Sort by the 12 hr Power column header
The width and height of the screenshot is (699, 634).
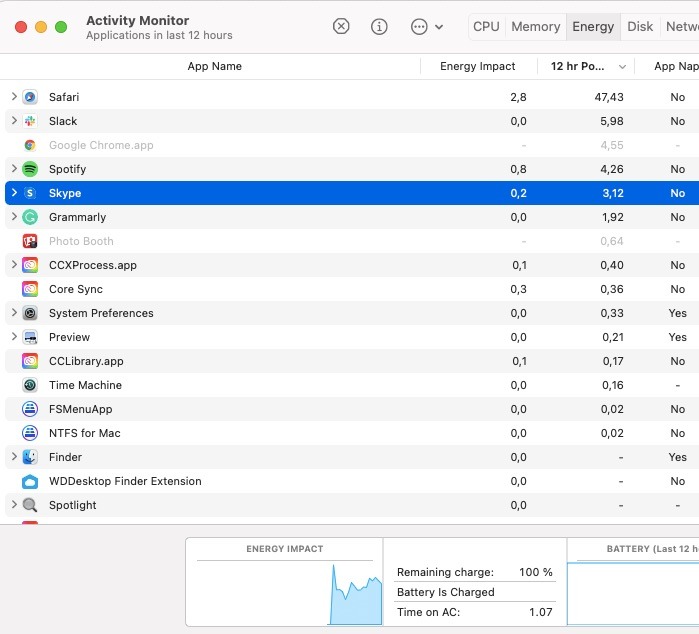[577, 66]
